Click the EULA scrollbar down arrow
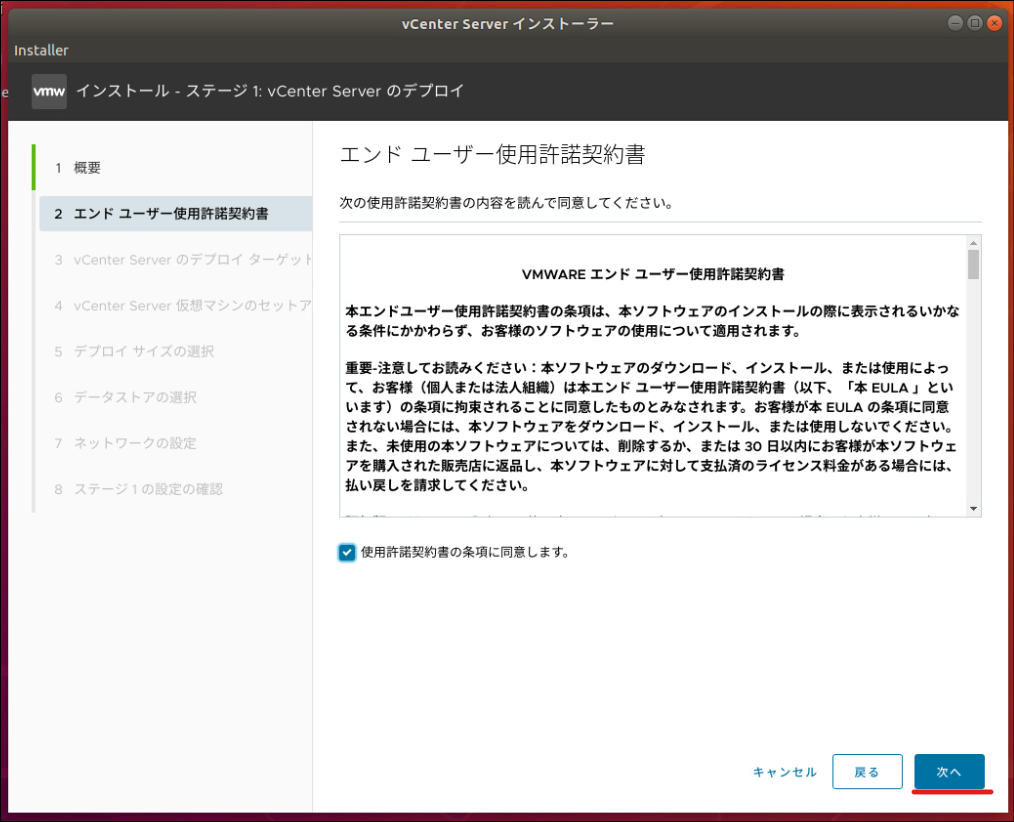The width and height of the screenshot is (1014, 822). click(x=973, y=509)
